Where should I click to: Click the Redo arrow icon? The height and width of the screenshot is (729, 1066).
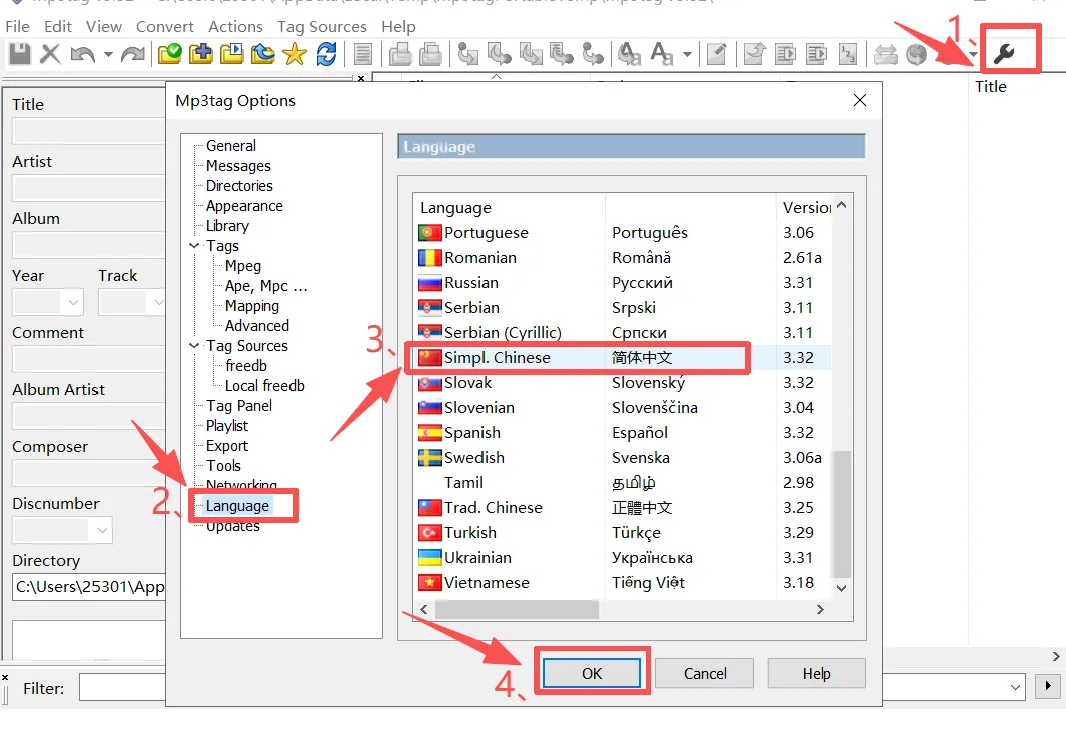tap(133, 54)
